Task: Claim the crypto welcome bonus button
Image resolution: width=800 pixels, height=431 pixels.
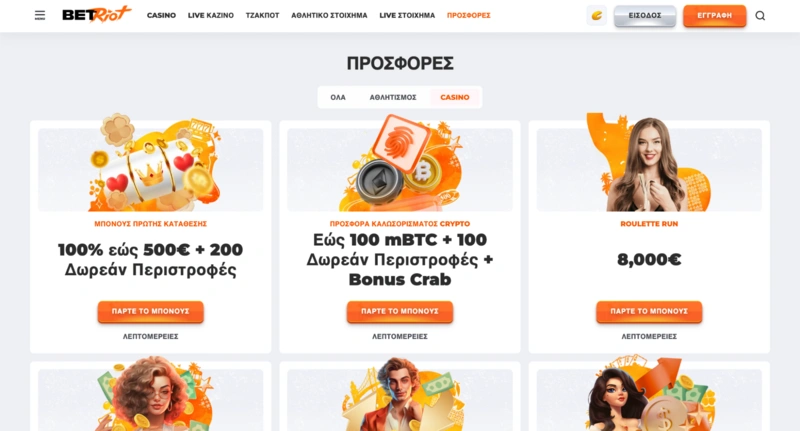Action: tap(400, 312)
